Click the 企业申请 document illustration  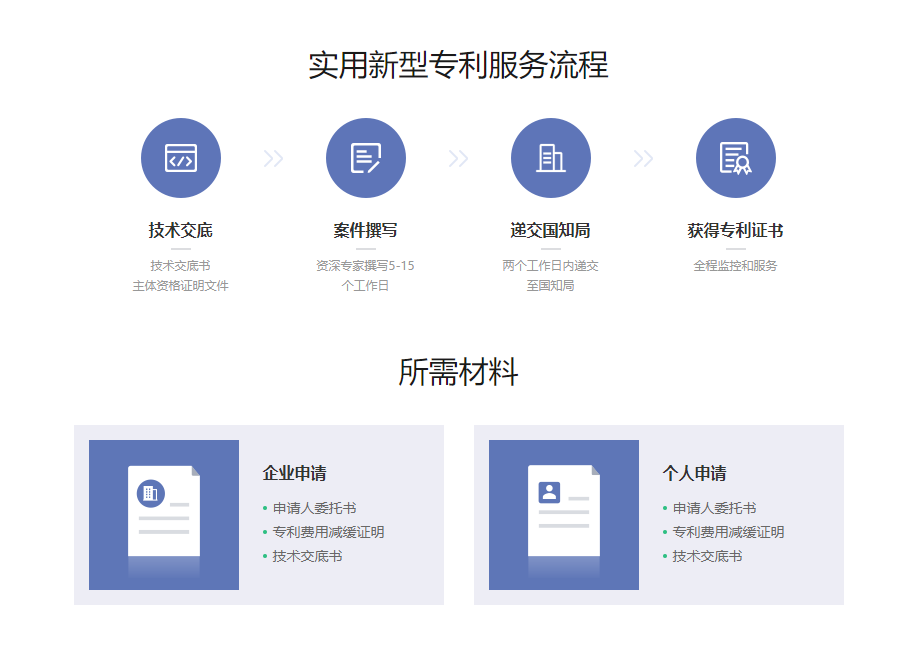click(164, 515)
